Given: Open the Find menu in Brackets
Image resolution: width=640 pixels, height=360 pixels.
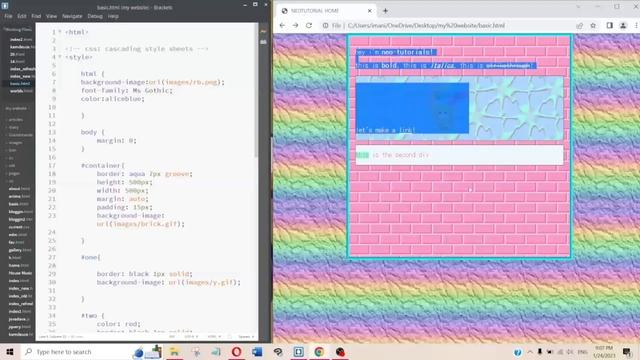Looking at the screenshot, I should (x=36, y=16).
